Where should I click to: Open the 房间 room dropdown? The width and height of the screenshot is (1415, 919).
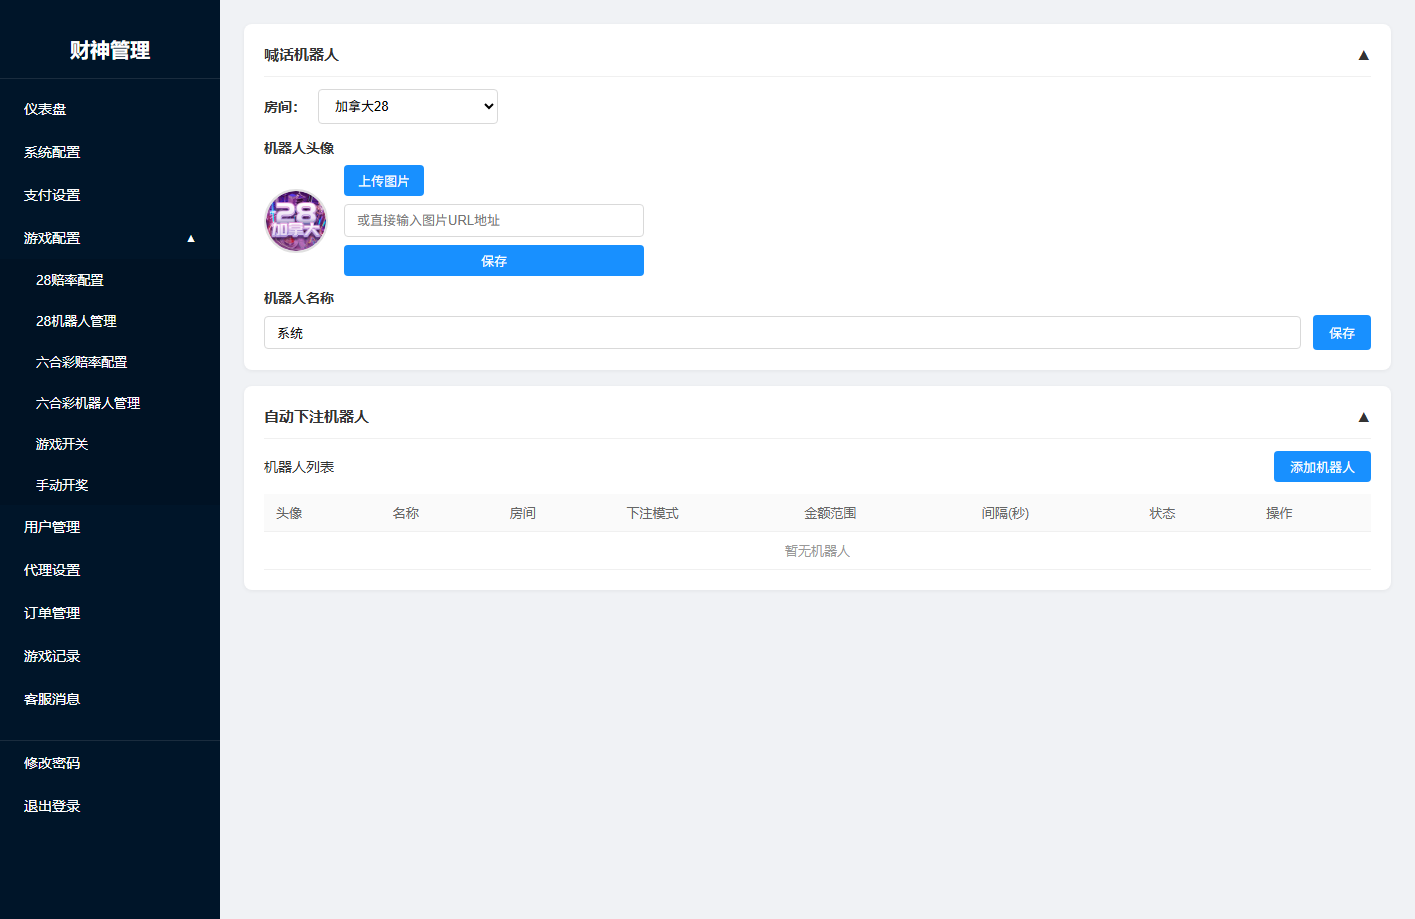[x=408, y=106]
